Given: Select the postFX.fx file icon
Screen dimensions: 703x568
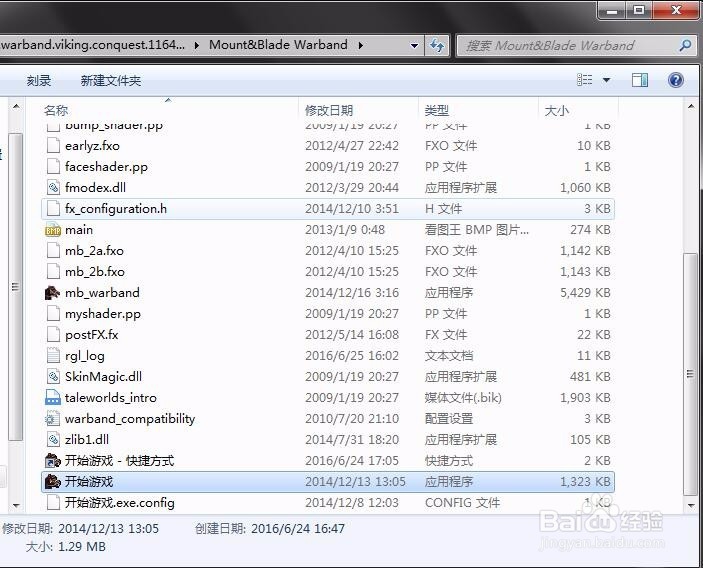Looking at the screenshot, I should 53,335.
